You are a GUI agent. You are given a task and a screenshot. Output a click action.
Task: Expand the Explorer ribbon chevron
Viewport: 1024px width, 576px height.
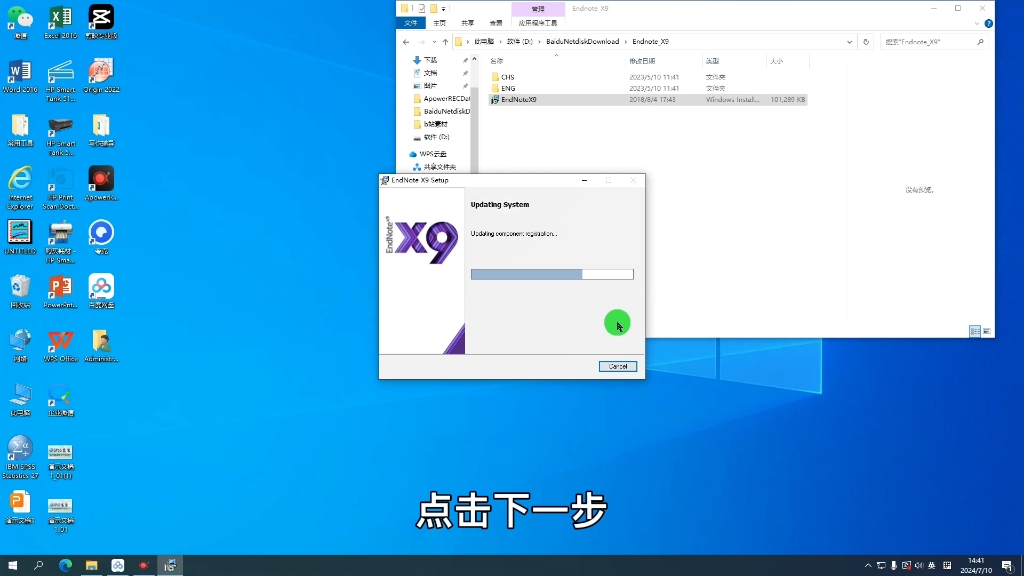977,24
